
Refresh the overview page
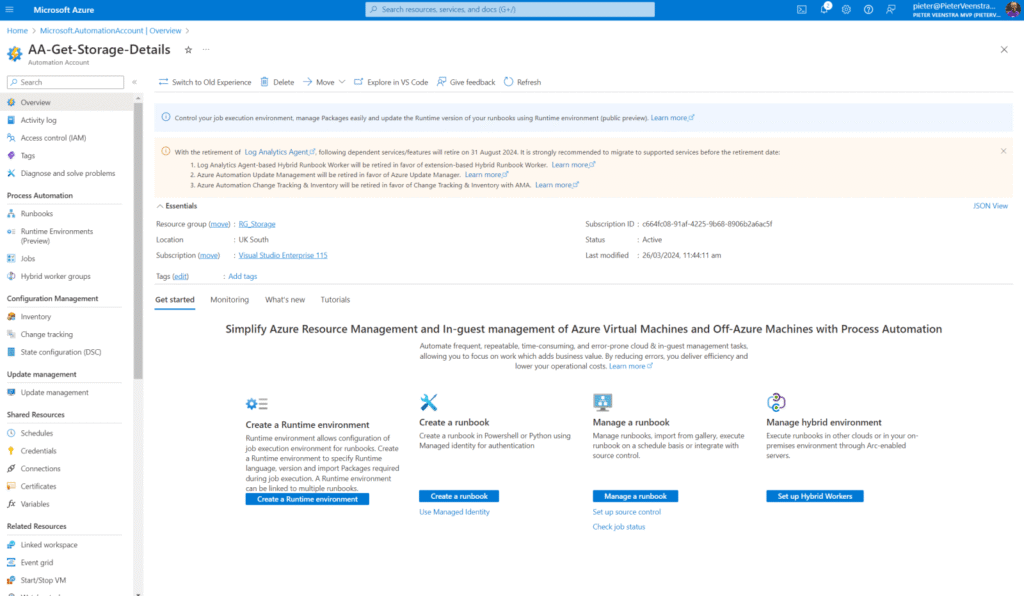pos(522,82)
